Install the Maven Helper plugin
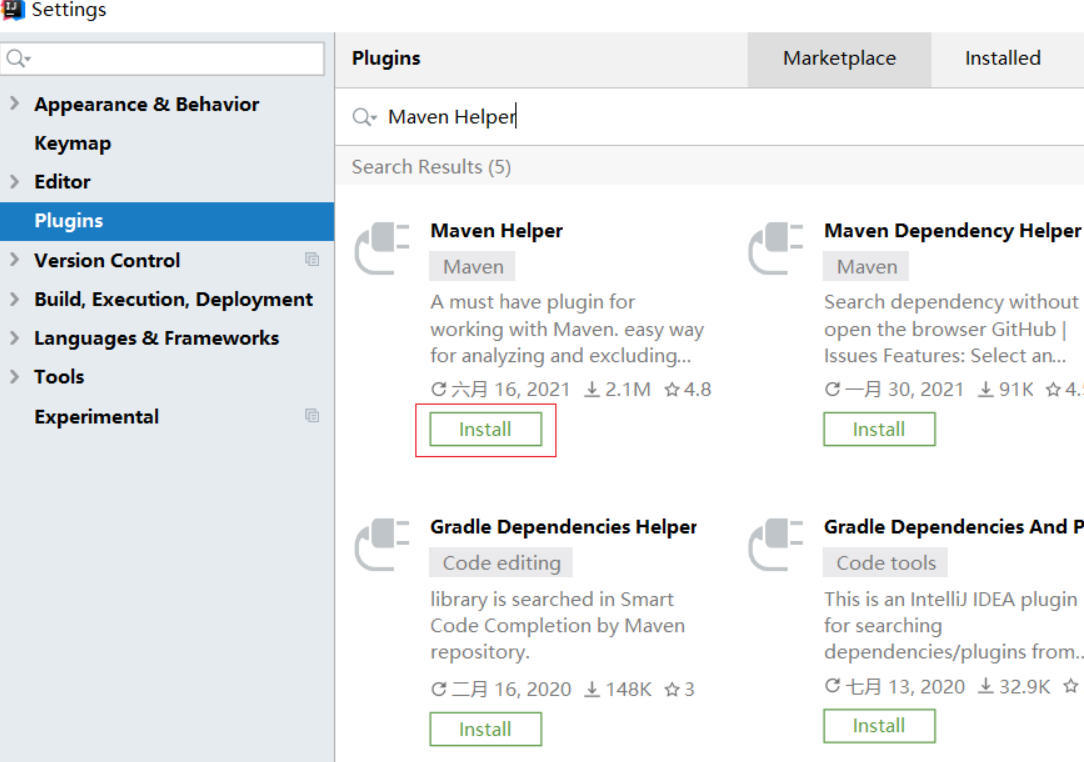1084x762 pixels. tap(485, 429)
